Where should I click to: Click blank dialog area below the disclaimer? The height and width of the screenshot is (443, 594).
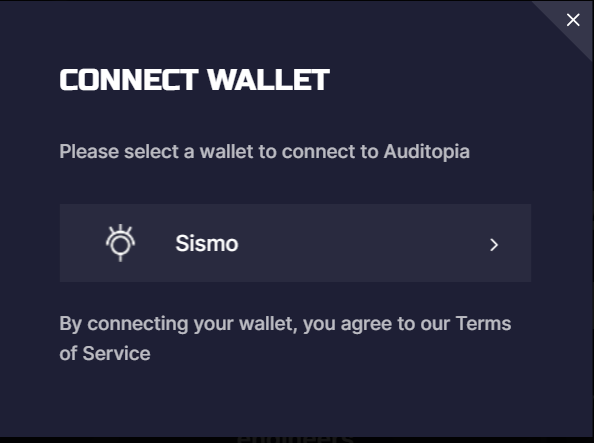coord(295,400)
